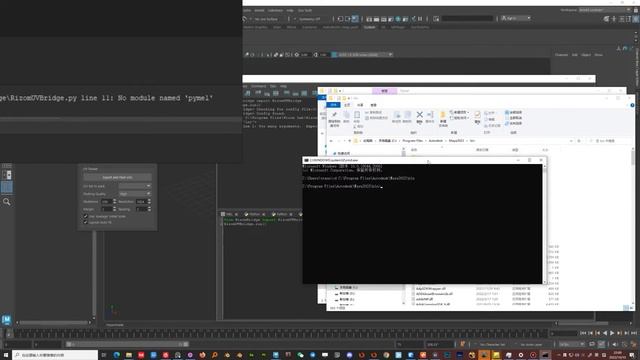The height and width of the screenshot is (360, 640).
Task: Open Explorer help question mark icon
Action: pos(632,105)
